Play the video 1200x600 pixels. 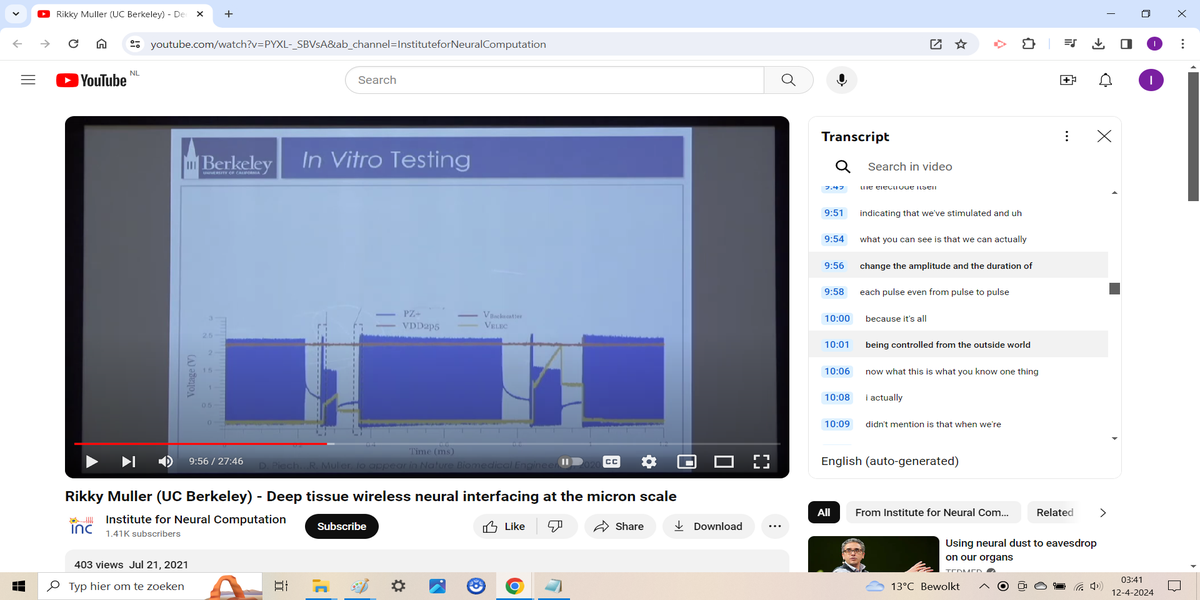92,461
